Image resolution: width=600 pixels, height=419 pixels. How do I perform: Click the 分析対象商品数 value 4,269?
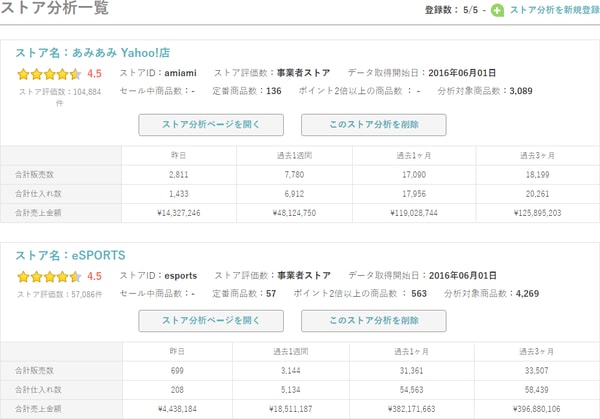click(x=527, y=293)
